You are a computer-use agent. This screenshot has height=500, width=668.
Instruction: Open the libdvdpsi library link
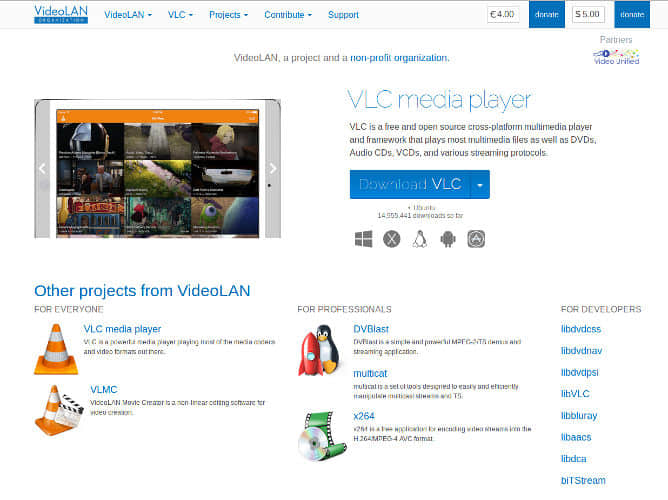(x=579, y=373)
